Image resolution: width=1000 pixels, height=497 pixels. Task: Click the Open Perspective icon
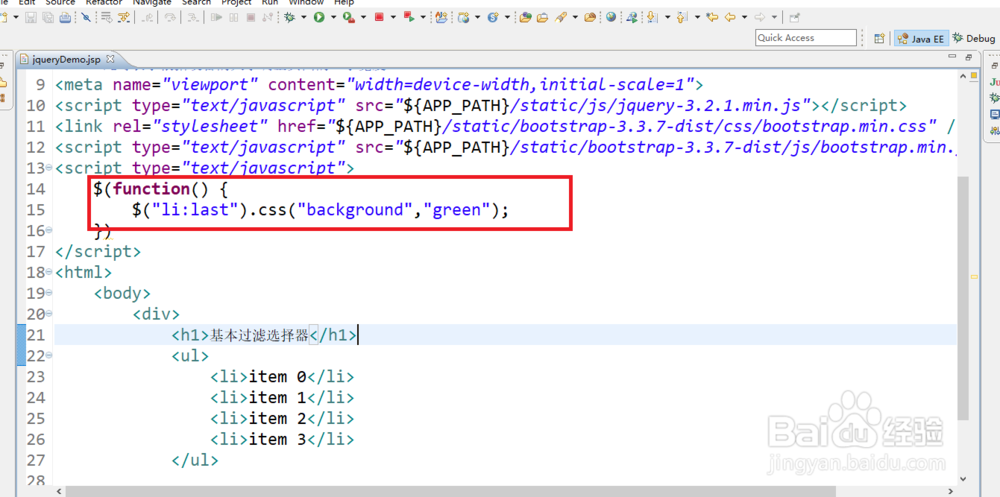[x=879, y=38]
